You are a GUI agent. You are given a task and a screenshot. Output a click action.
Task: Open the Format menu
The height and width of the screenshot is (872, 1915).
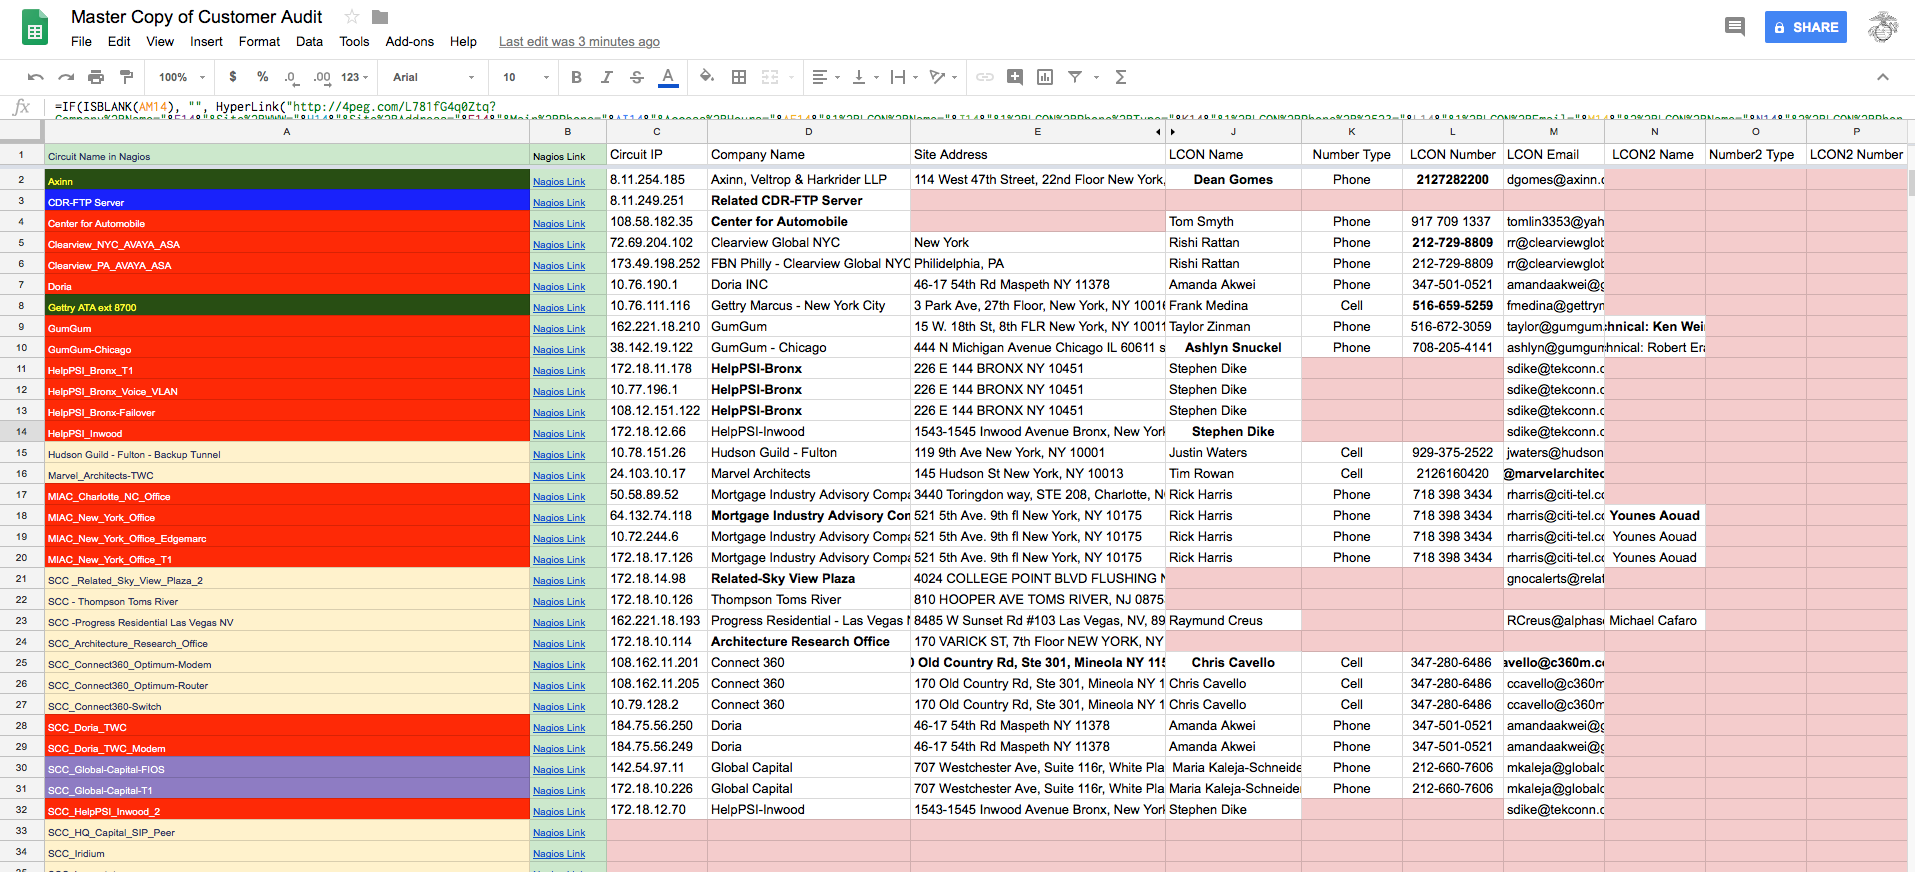(x=259, y=42)
